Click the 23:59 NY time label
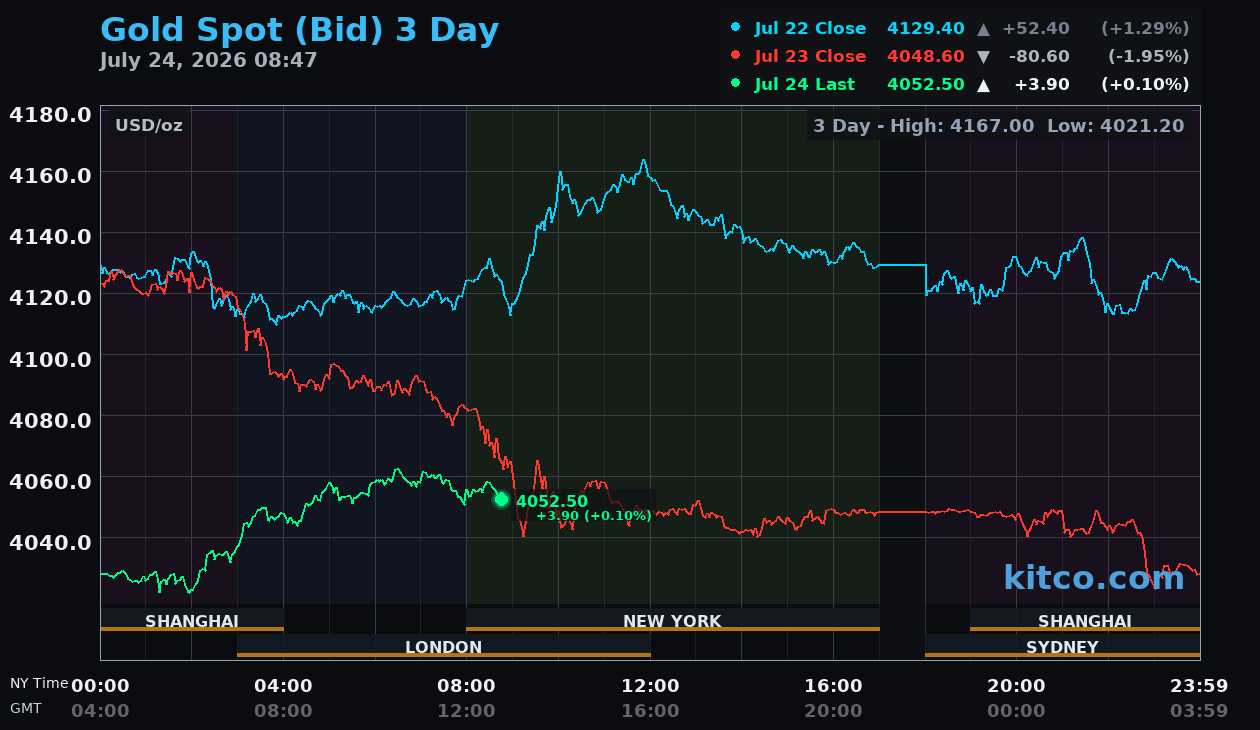 [x=1199, y=685]
